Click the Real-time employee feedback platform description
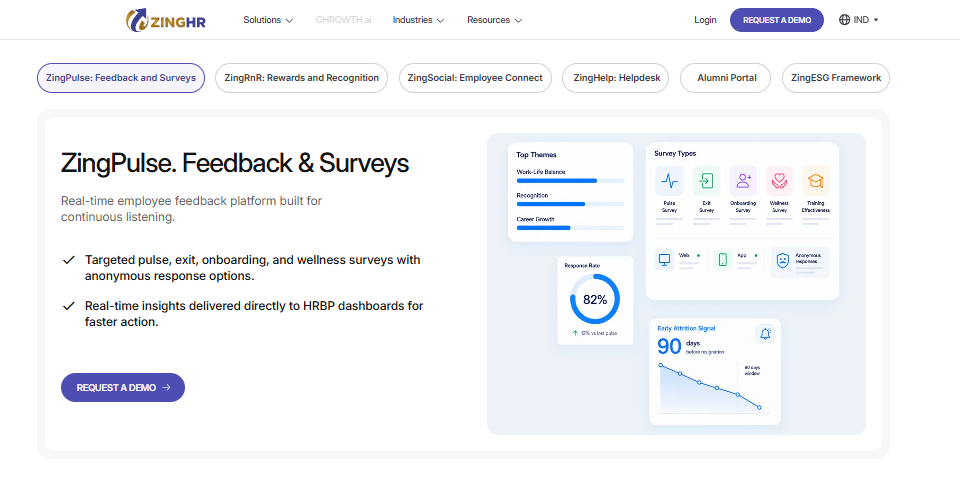This screenshot has width=960, height=492. pyautogui.click(x=192, y=209)
